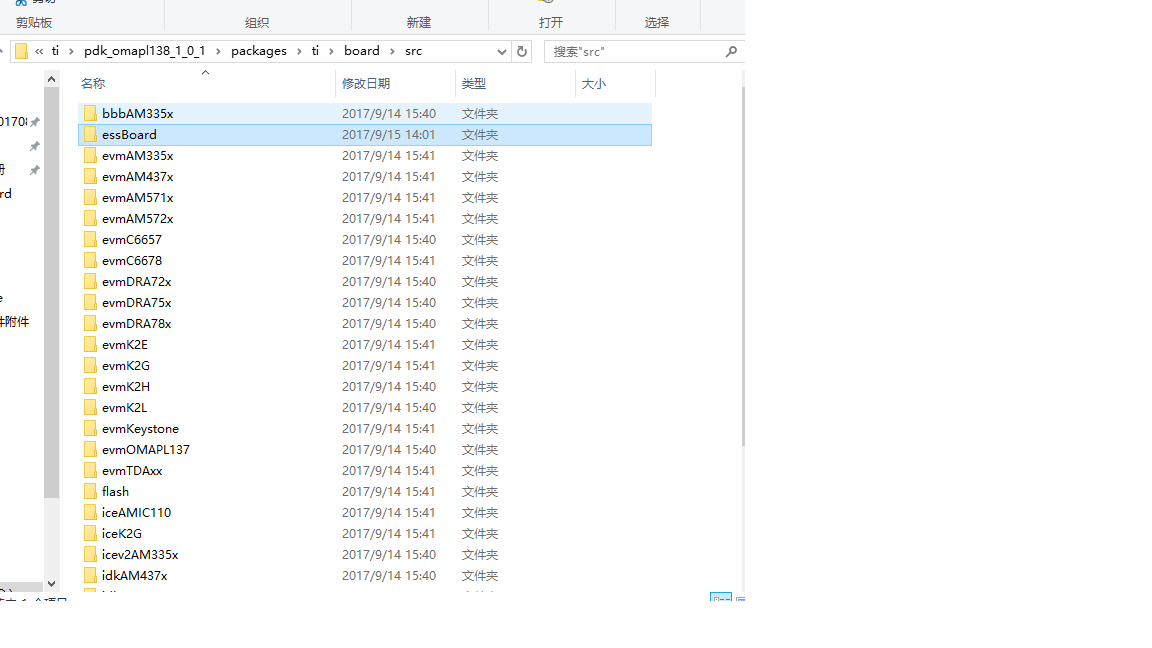
Task: Click the iceK2G folder name
Action: [122, 533]
